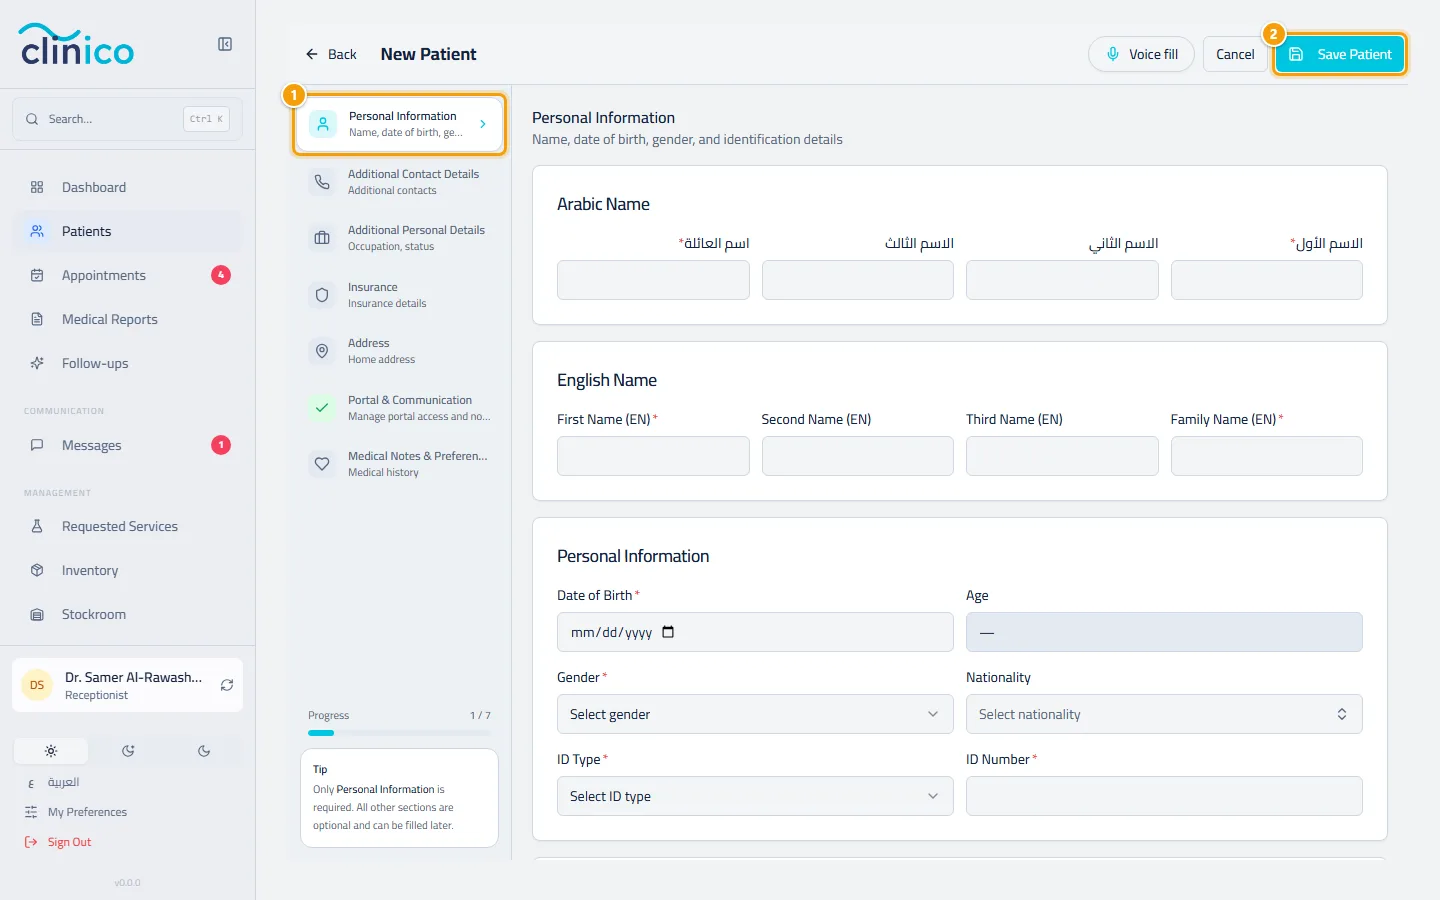Screen dimensions: 1440x900
Task: Click the Clinico logo
Action: click(77, 44)
